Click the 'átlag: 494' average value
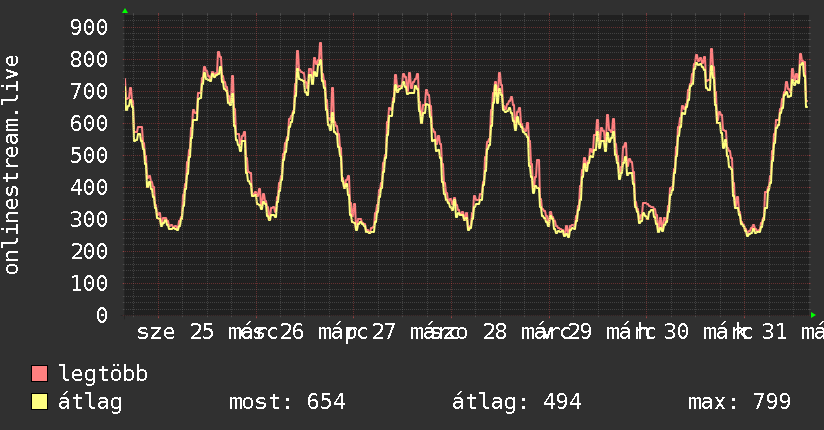824x430 pixels. pos(517,402)
